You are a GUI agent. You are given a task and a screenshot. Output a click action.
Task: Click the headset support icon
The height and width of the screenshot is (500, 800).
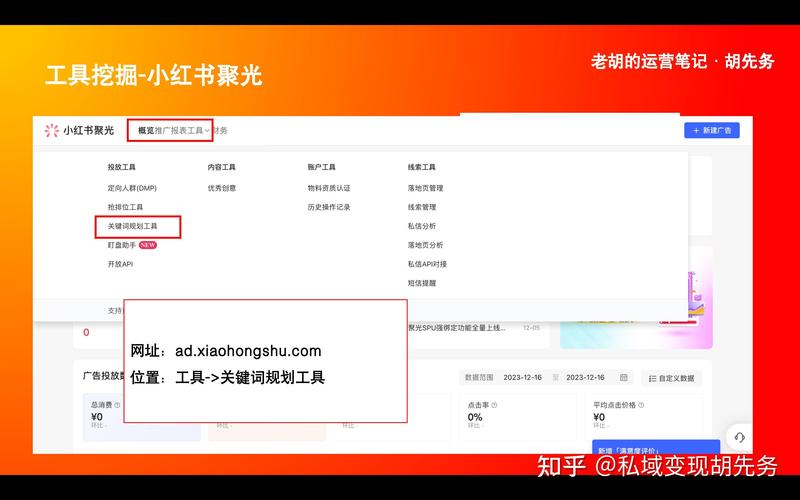point(739,437)
